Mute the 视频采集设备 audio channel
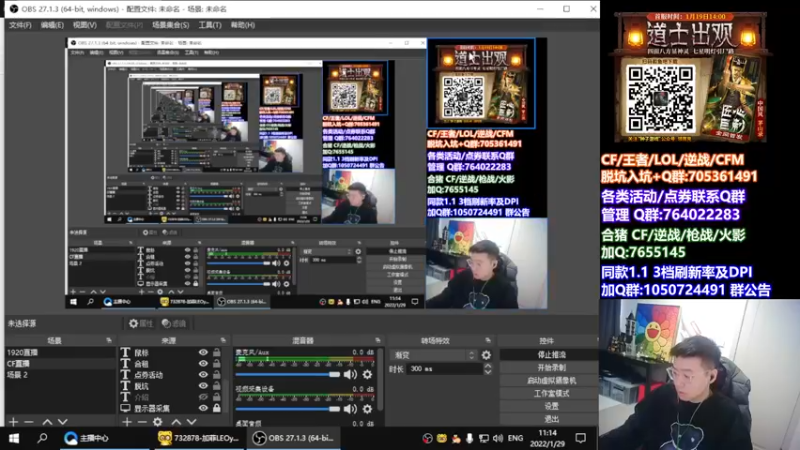This screenshot has width=800, height=450. coord(350,409)
